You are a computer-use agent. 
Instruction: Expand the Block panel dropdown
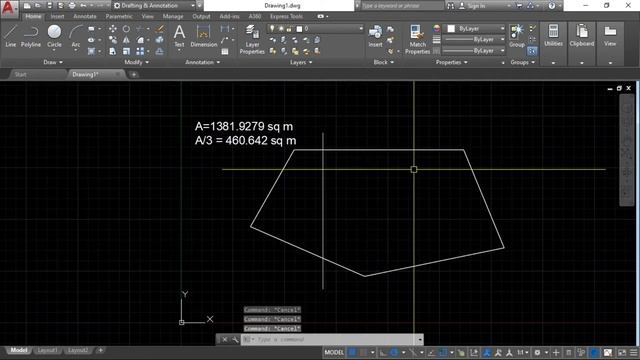pos(383,62)
